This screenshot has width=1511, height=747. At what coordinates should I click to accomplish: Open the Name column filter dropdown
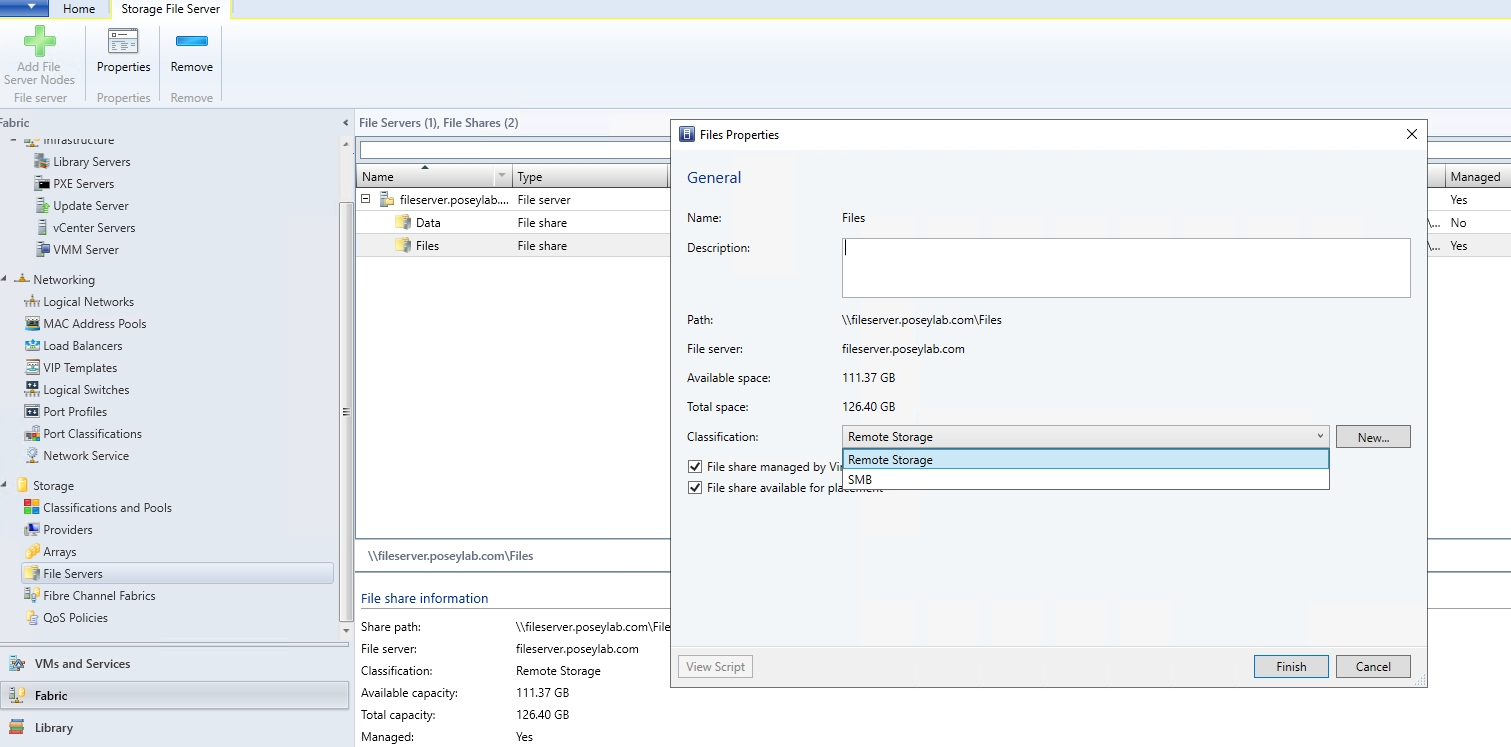[503, 176]
